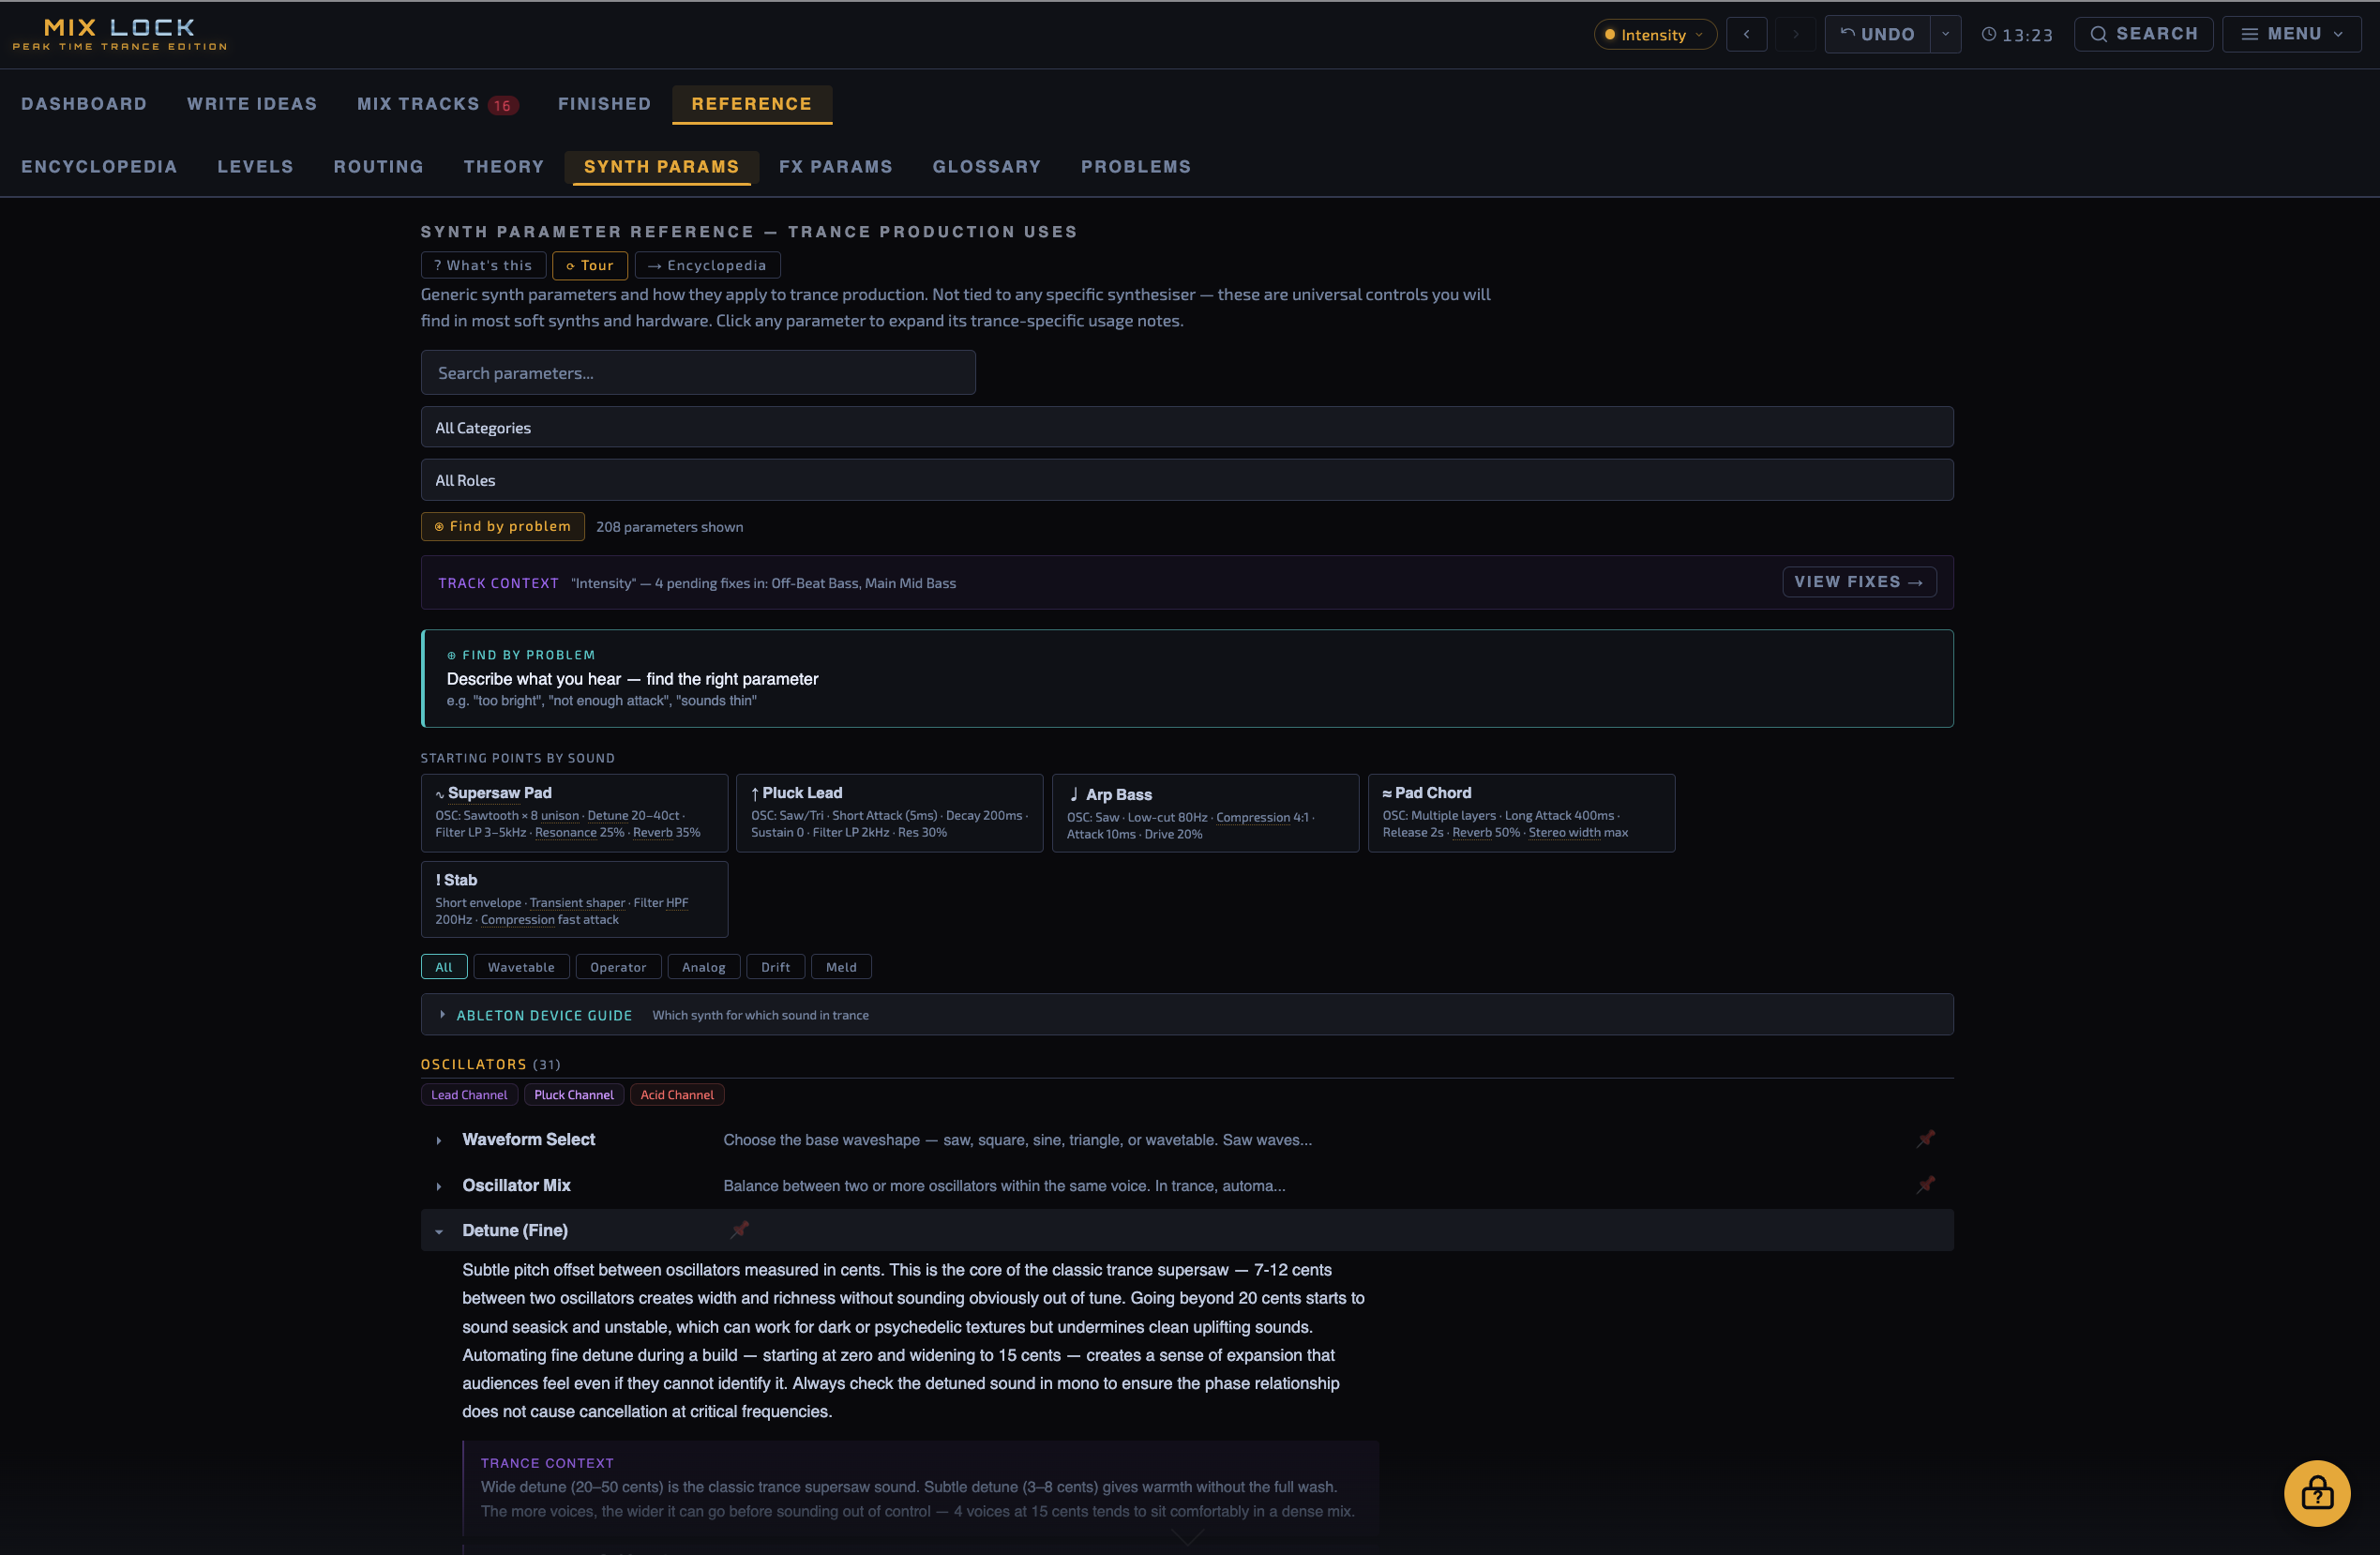Click the Search parameters input field
The image size is (2380, 1555).
click(x=698, y=372)
